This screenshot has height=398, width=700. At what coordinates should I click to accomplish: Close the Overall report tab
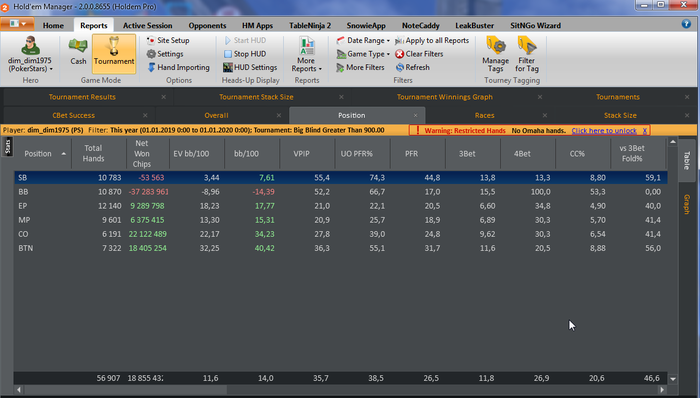click(x=279, y=115)
